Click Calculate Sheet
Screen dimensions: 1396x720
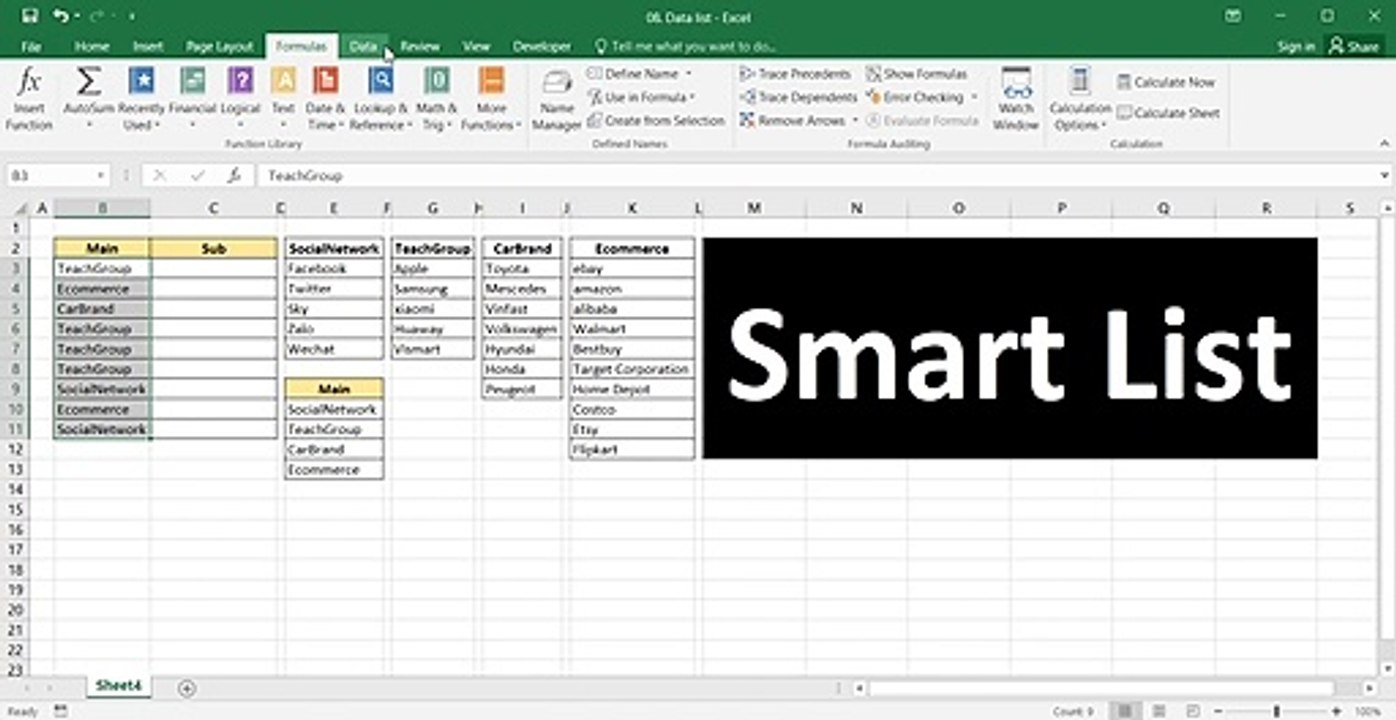1168,113
